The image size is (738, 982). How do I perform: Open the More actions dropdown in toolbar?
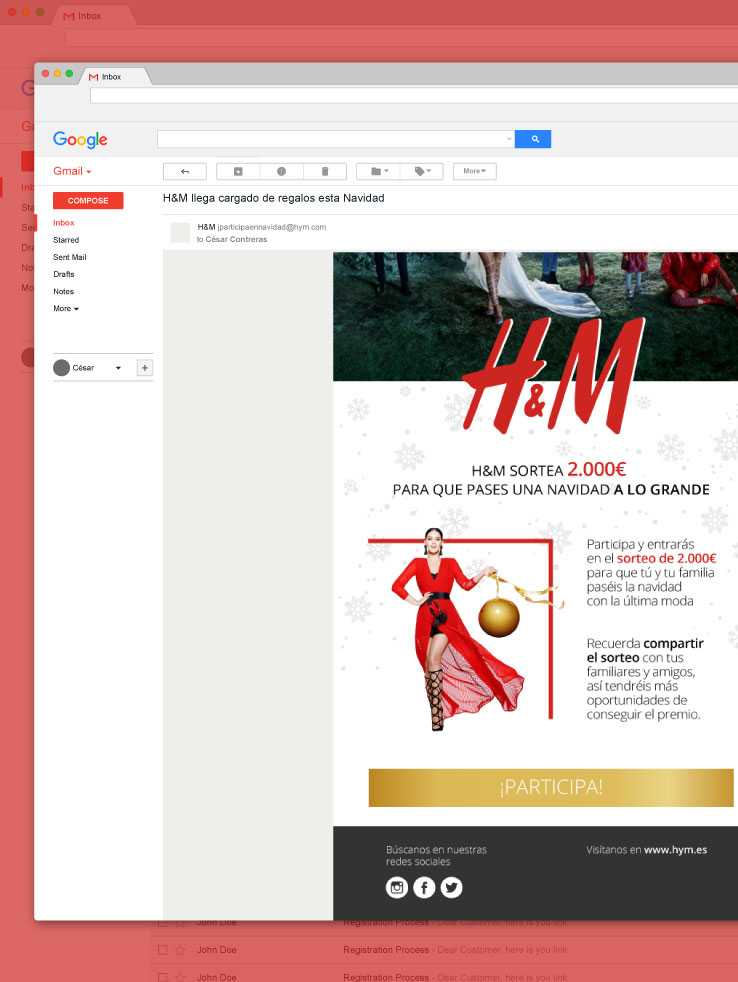coord(475,171)
